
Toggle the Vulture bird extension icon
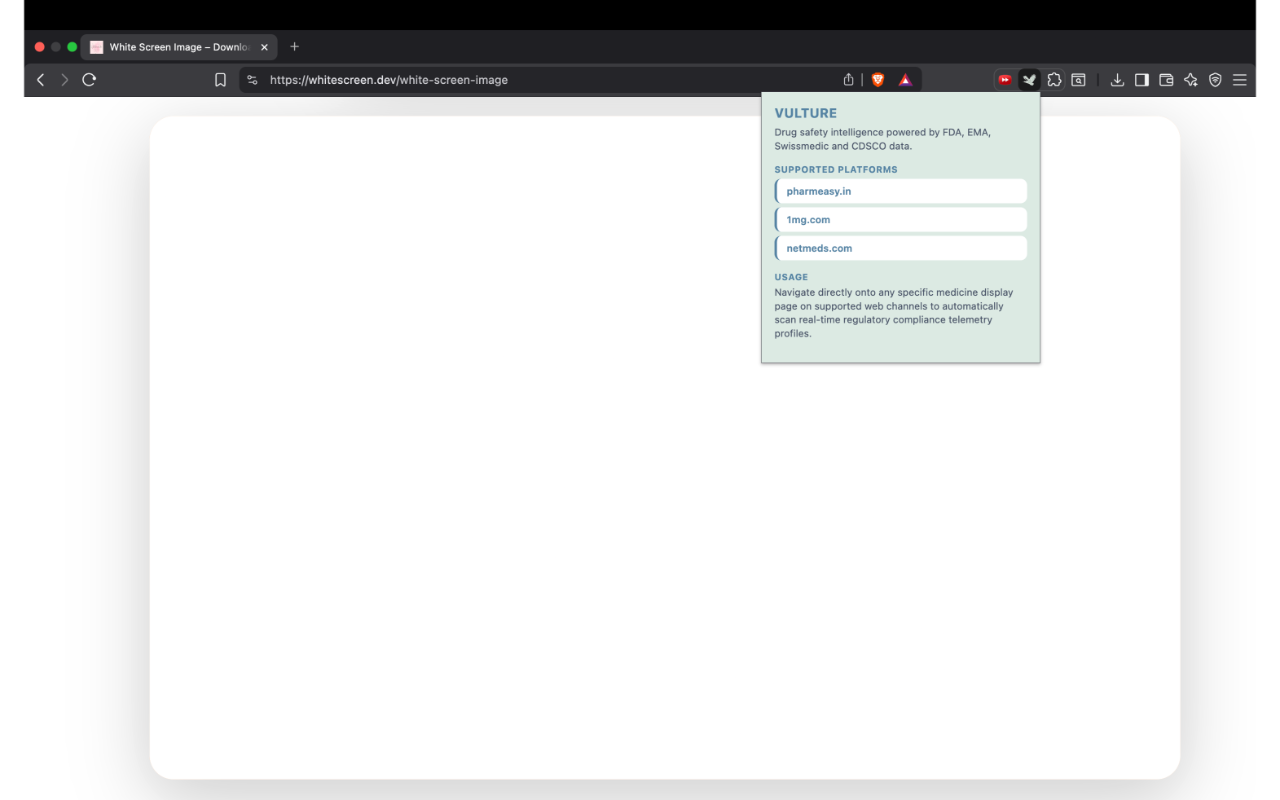[x=1029, y=80]
